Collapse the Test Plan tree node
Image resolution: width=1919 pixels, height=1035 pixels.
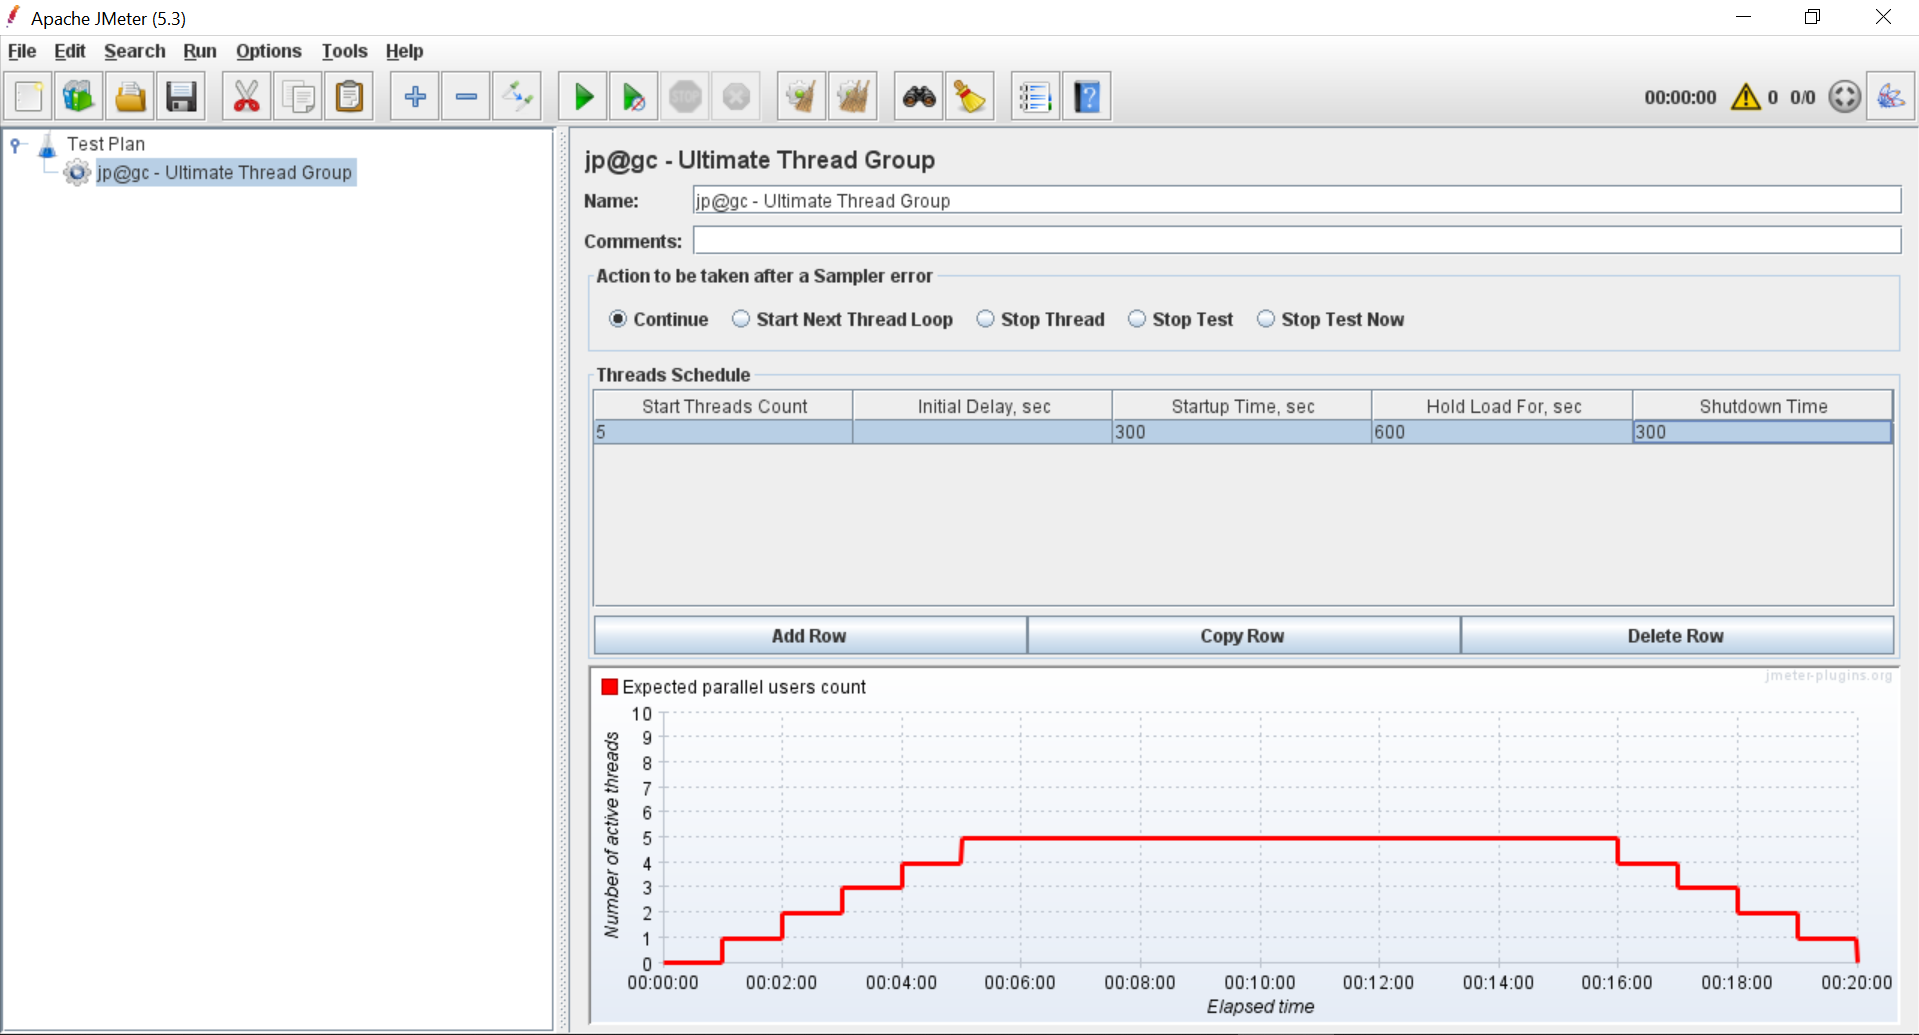pyautogui.click(x=16, y=146)
